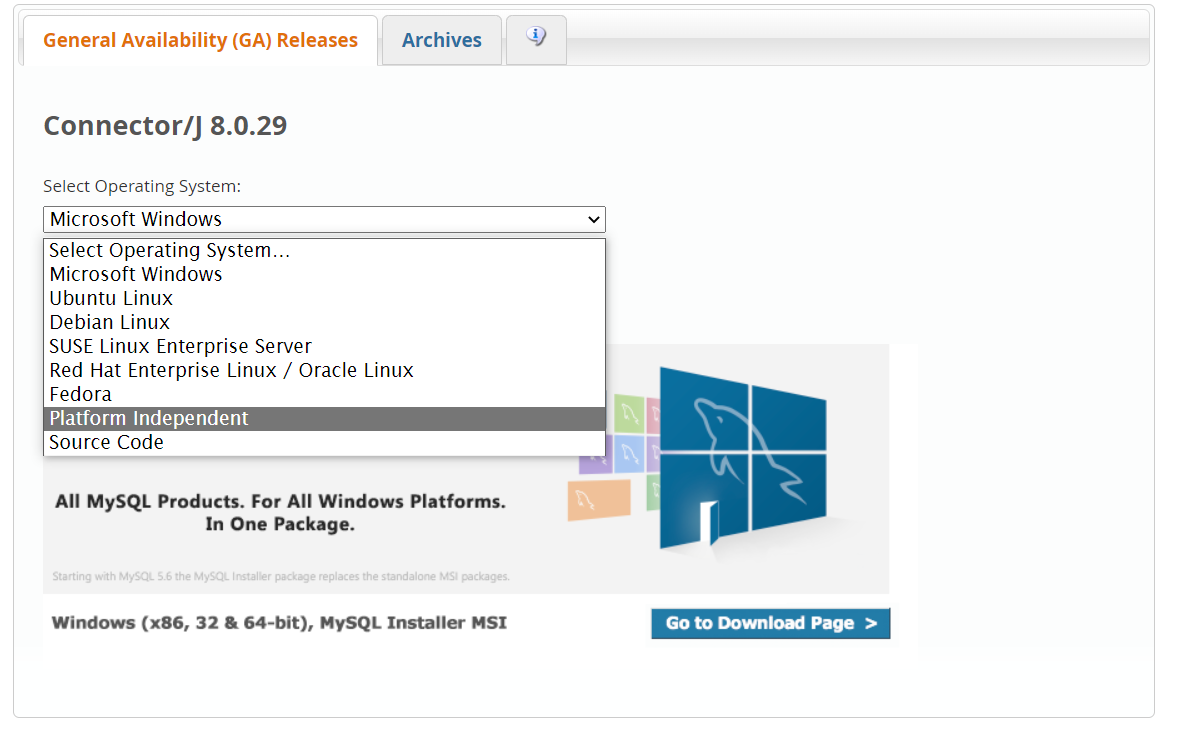Select Microsoft Windows from the dropdown list
Screen dimensions: 1177x731
click(324, 274)
